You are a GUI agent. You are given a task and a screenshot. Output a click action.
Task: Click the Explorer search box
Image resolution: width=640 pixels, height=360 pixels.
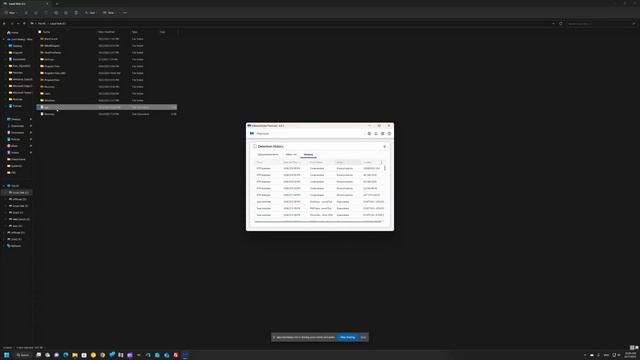tap(601, 24)
